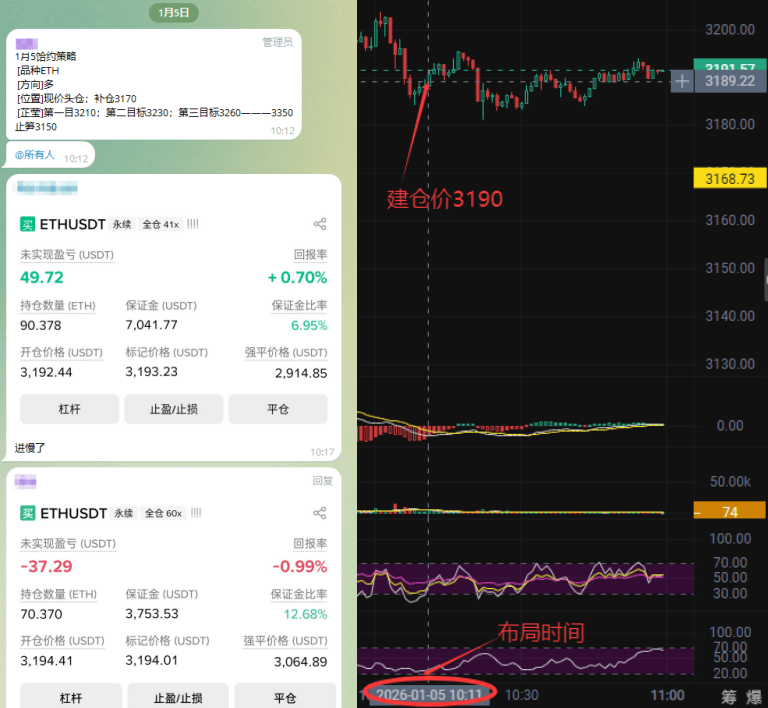
Task: Click entry price 3,194.41
Action: pyautogui.click(x=46, y=661)
